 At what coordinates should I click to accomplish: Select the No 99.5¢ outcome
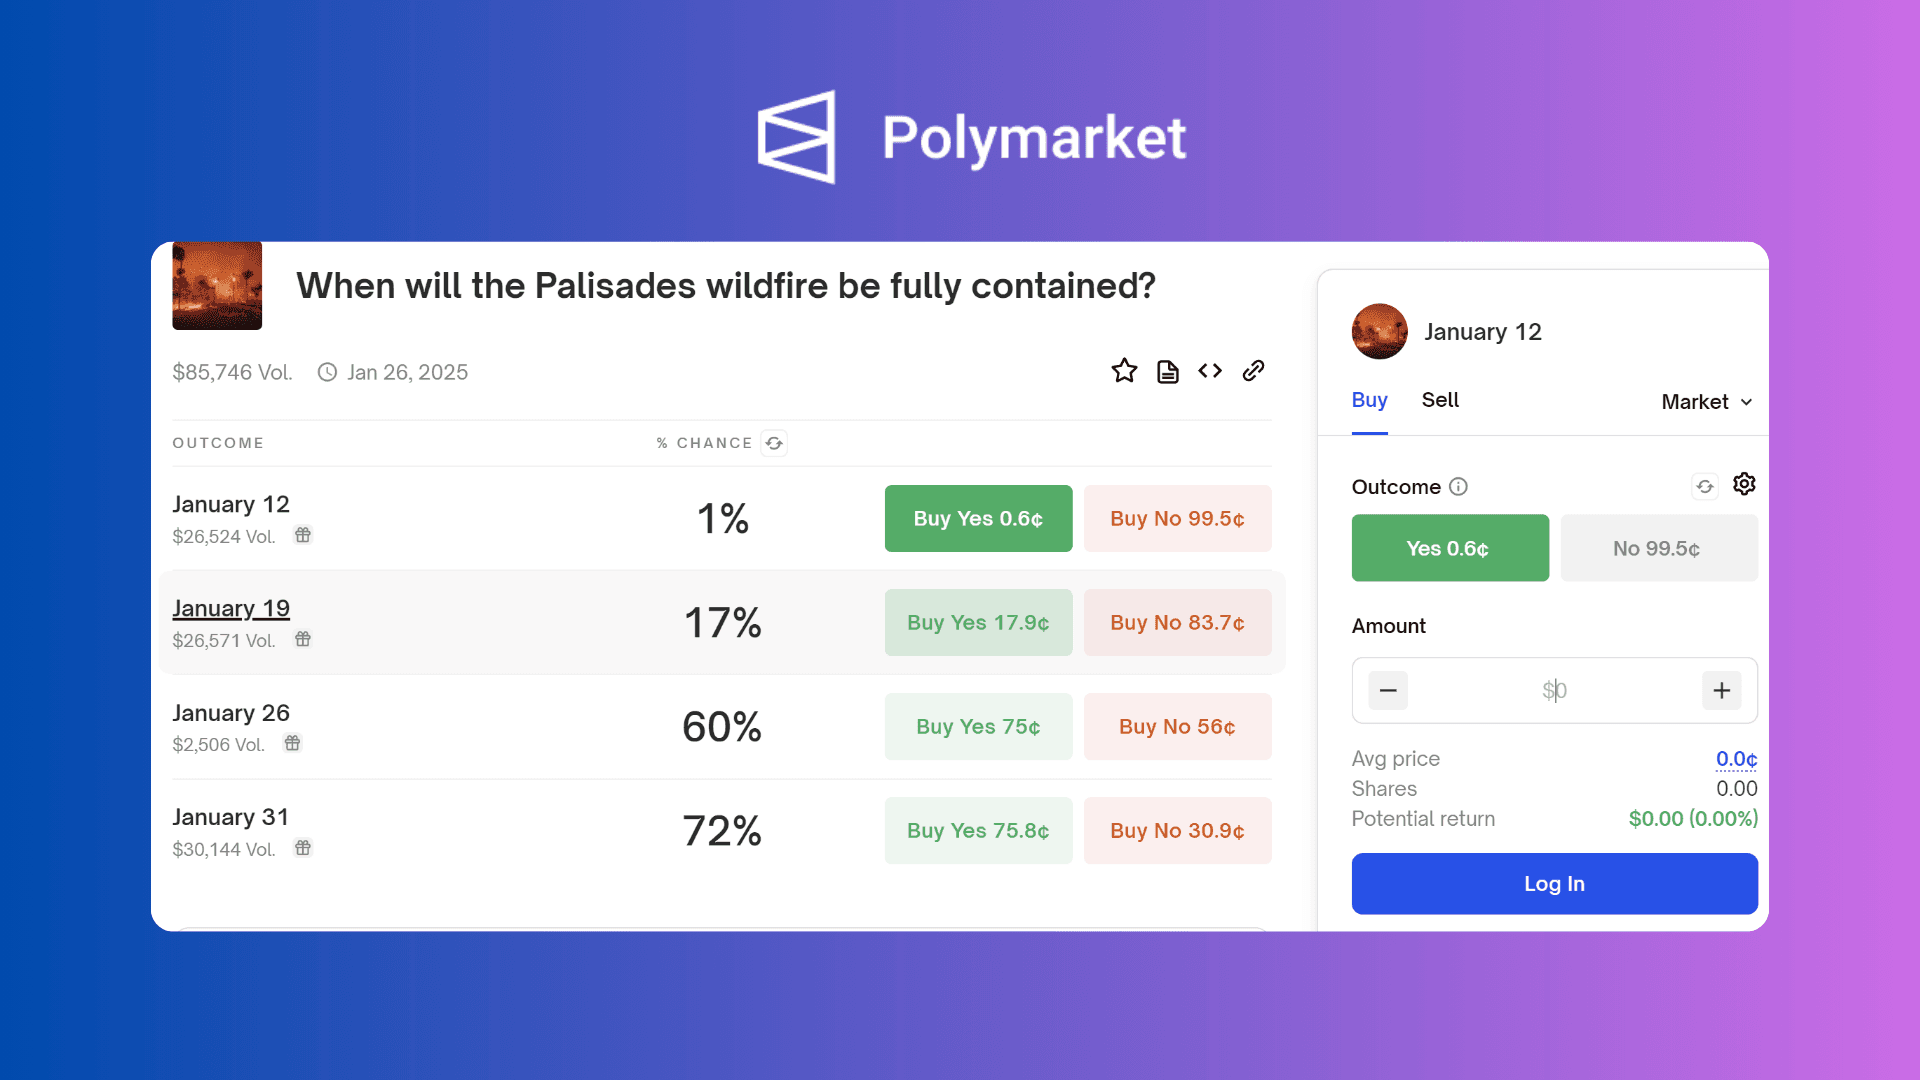[x=1658, y=548]
